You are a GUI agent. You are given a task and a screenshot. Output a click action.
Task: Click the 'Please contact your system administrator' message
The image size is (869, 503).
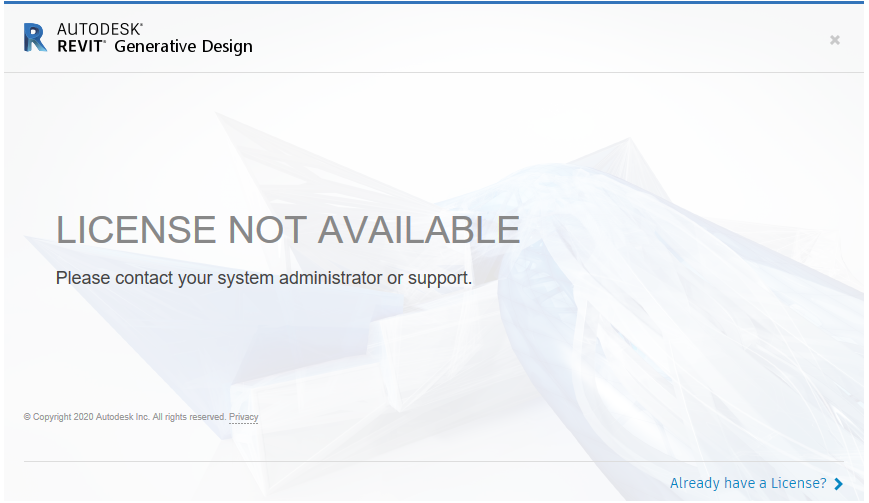(x=264, y=278)
